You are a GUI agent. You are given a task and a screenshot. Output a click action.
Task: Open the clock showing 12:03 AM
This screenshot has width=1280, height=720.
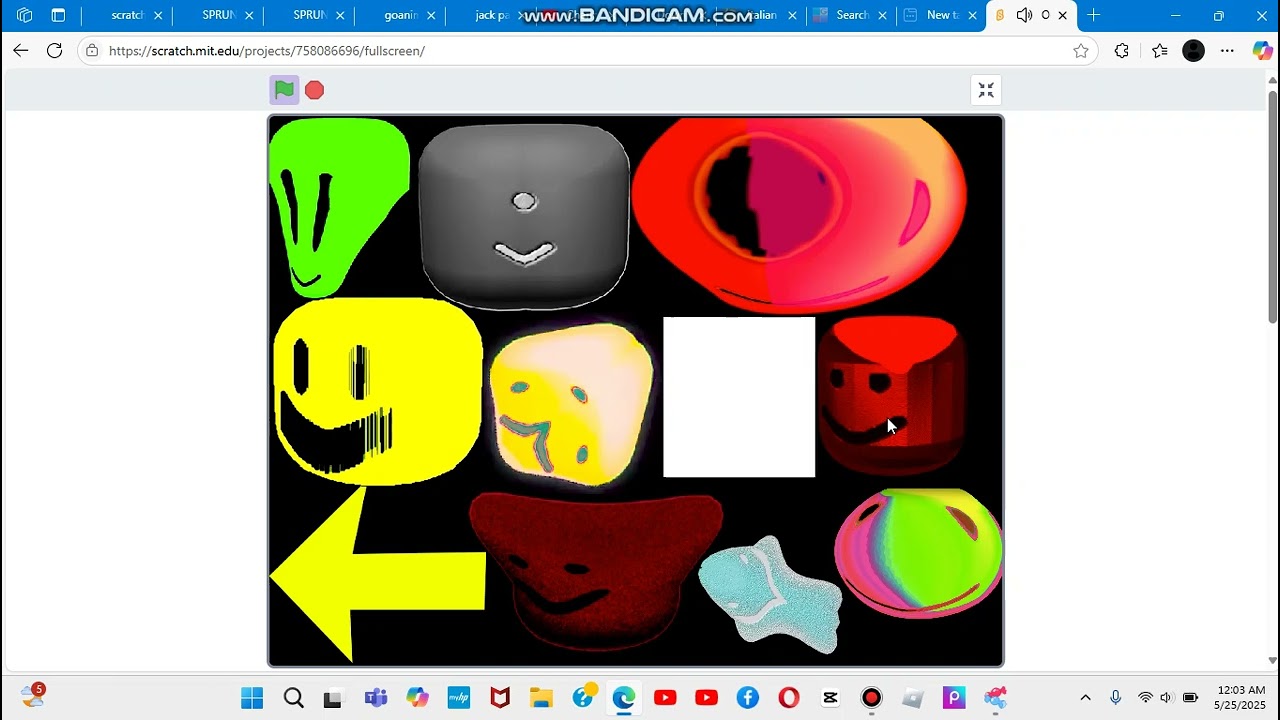(1241, 698)
